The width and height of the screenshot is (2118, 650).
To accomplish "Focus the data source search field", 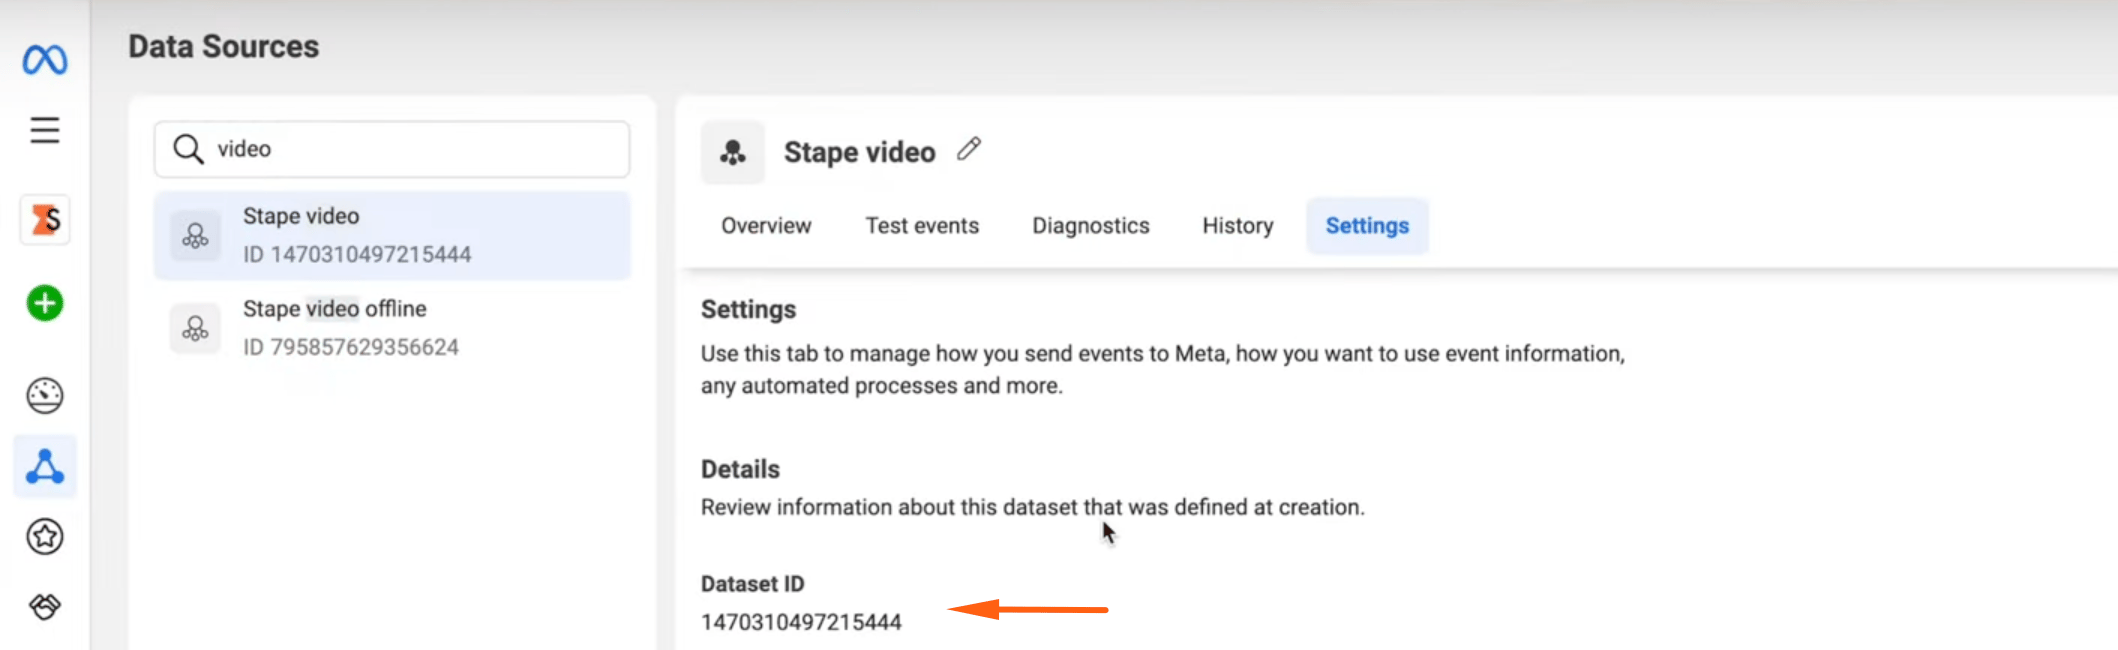I will [x=392, y=149].
